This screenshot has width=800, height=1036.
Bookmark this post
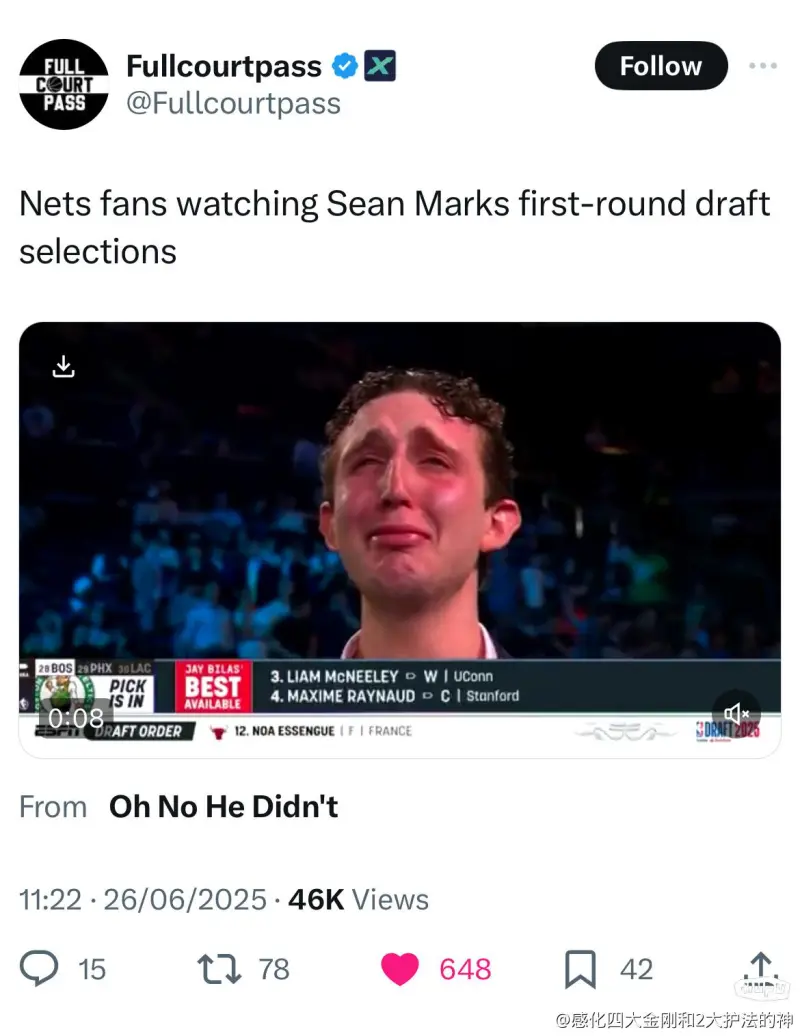[x=580, y=968]
